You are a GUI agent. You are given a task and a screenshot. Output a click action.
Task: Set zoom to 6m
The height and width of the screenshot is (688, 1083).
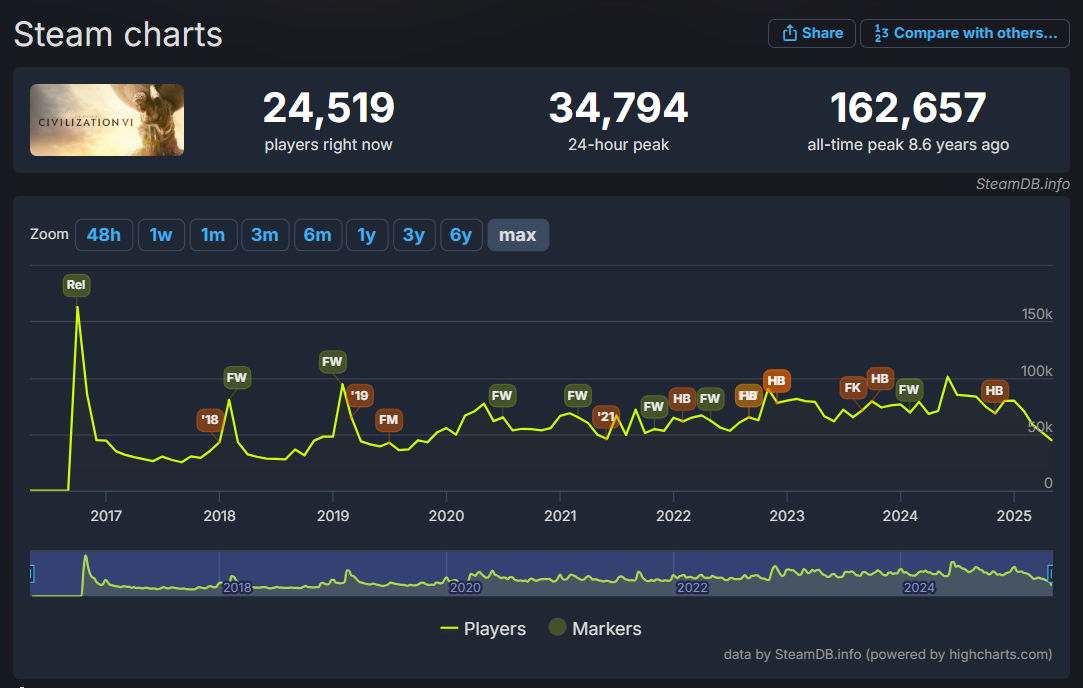pos(318,235)
